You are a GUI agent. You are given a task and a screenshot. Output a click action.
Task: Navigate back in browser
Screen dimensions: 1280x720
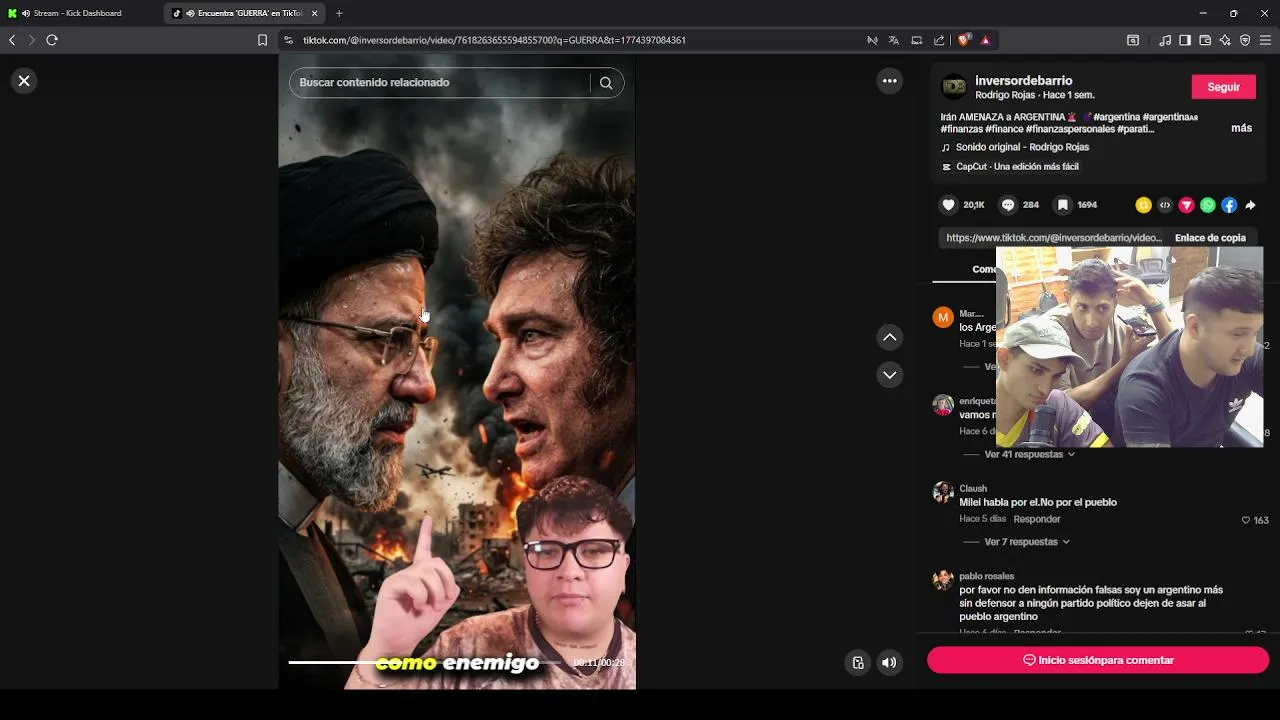click(12, 40)
